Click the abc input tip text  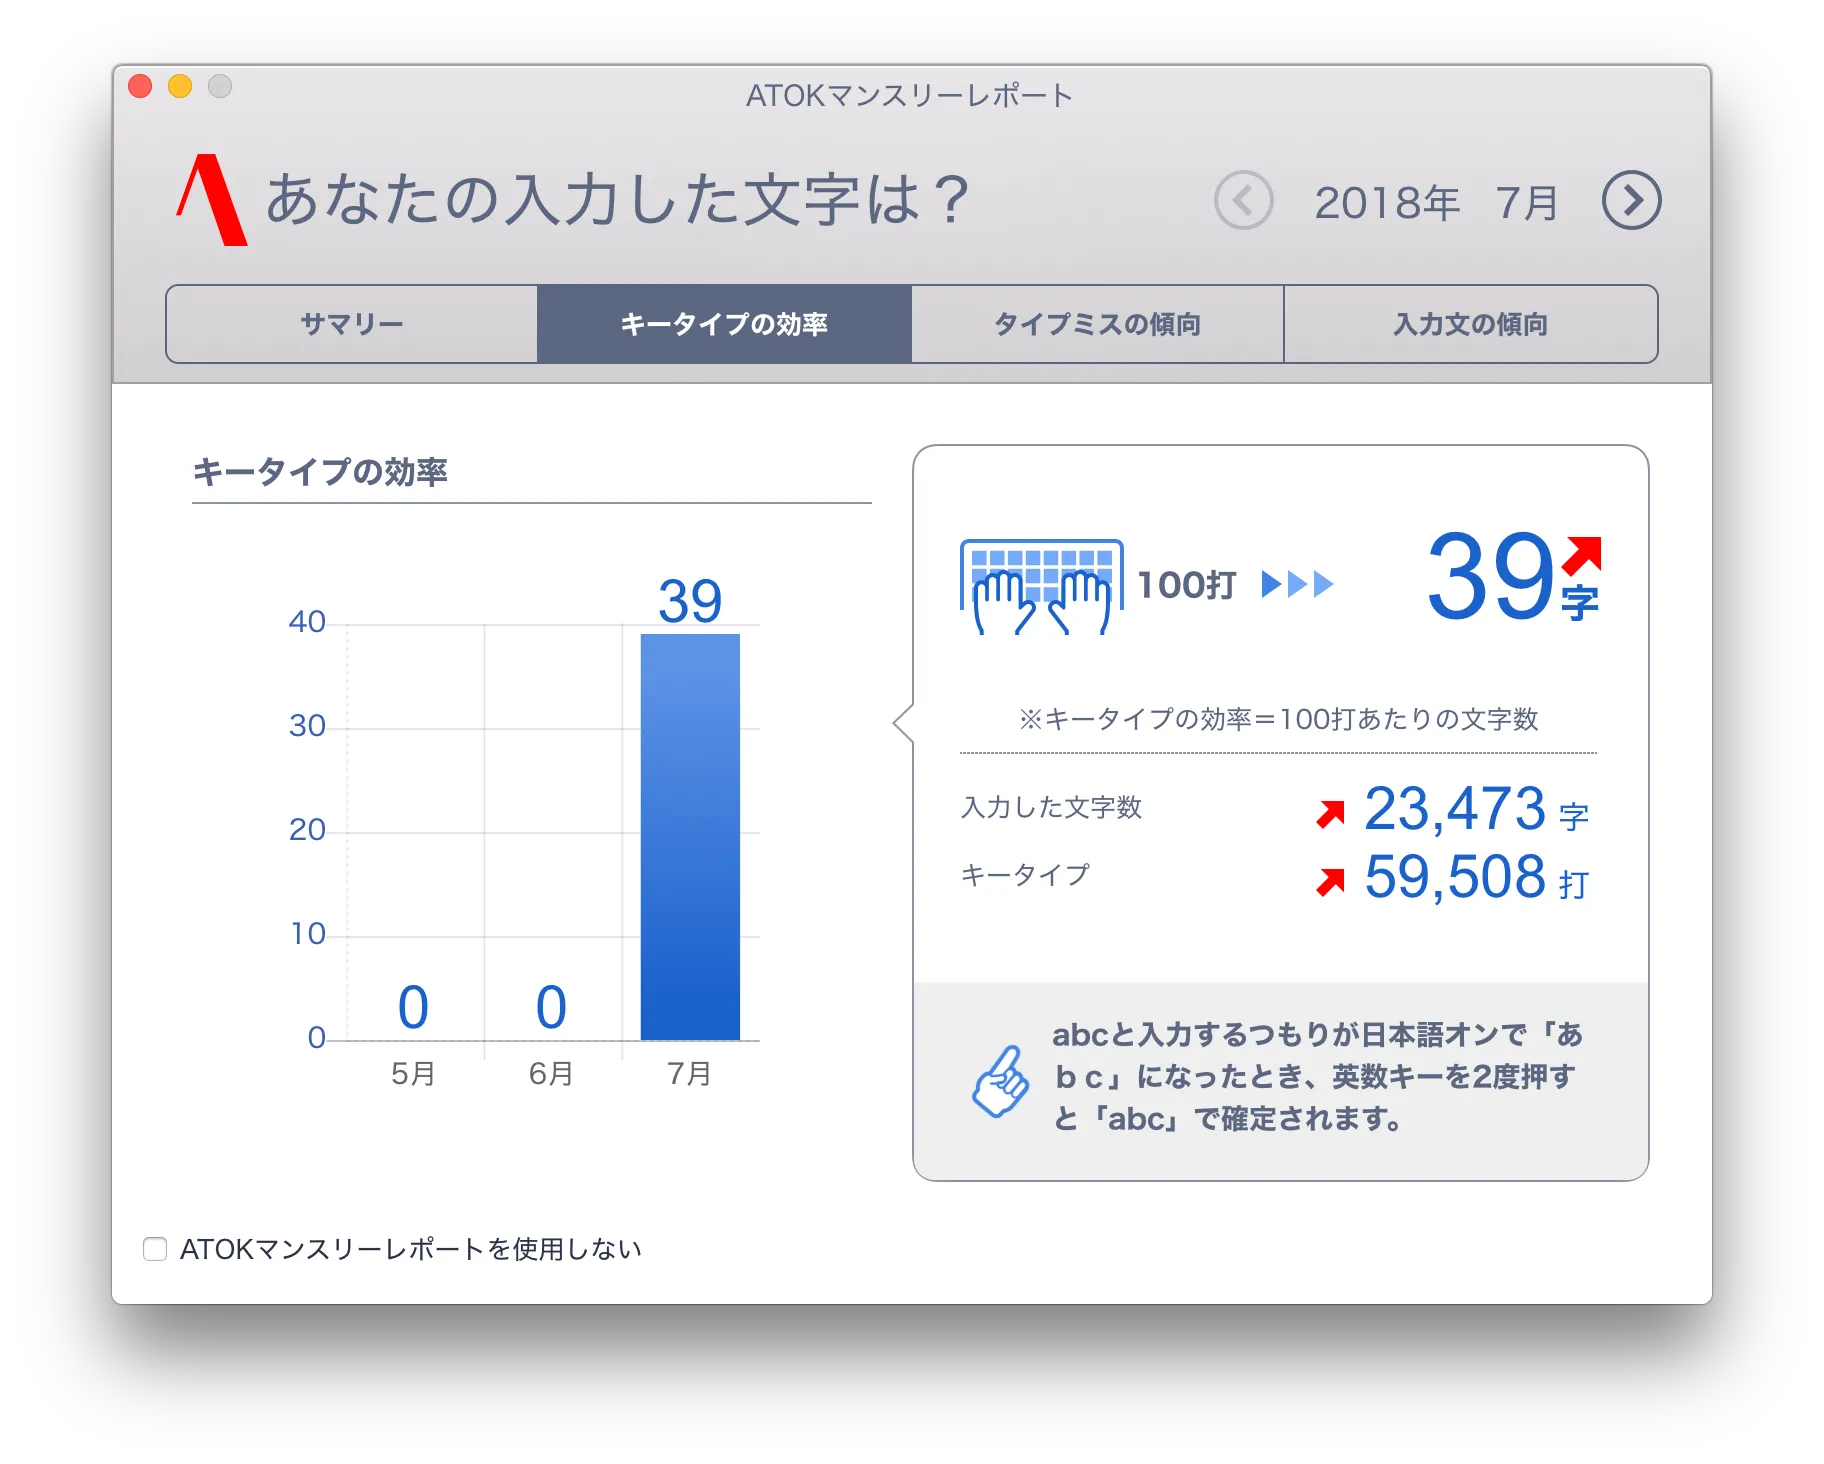1317,1077
